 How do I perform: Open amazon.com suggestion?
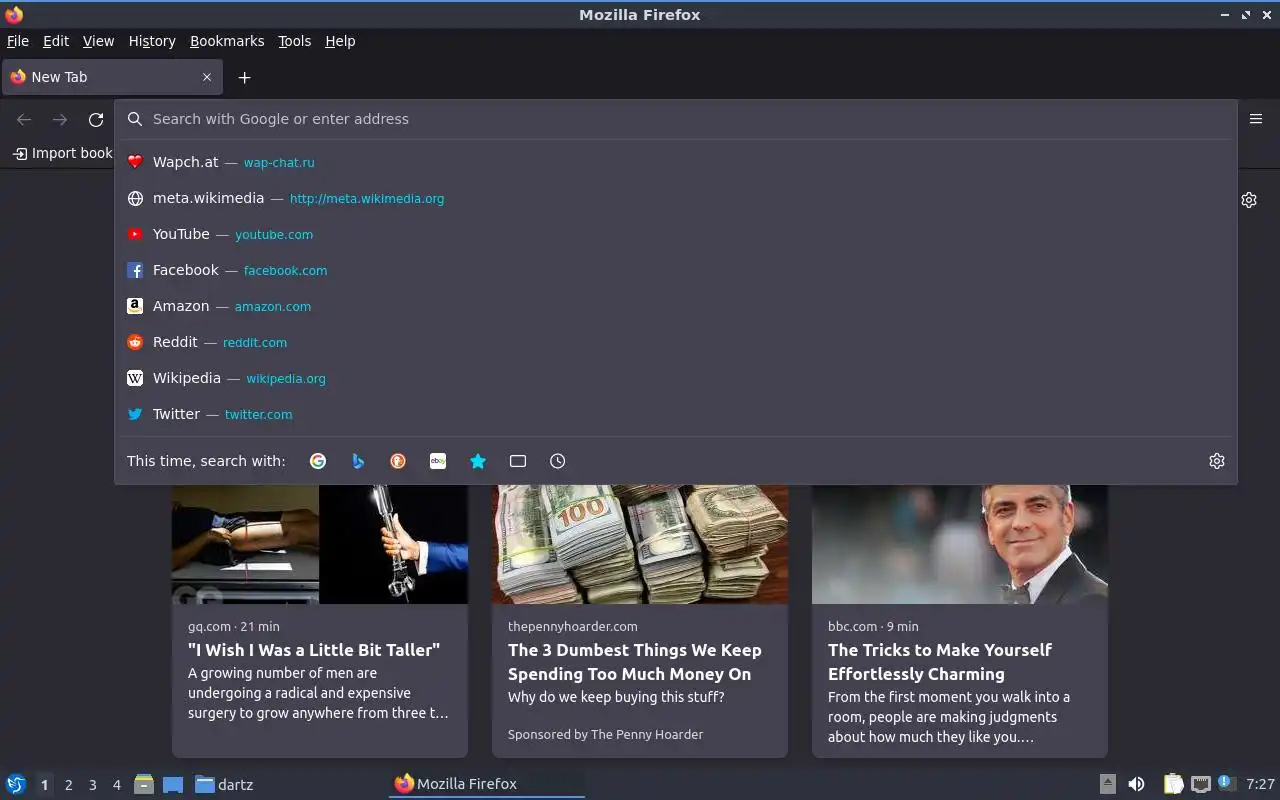(273, 306)
